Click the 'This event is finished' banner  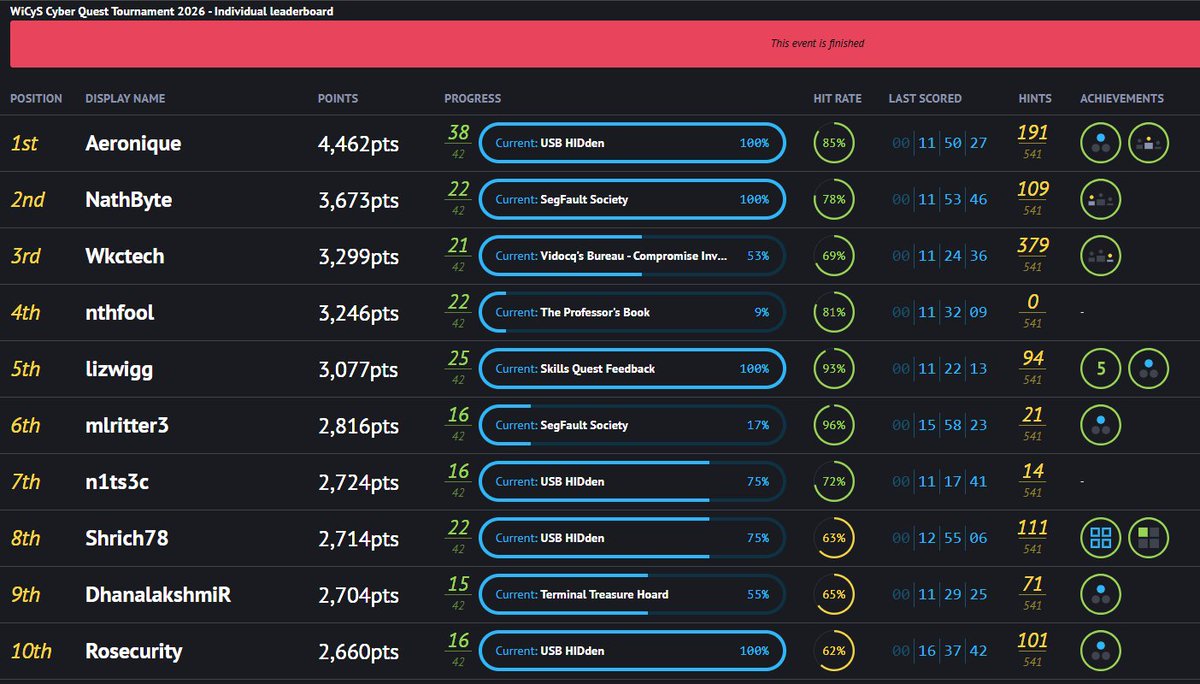605,44
